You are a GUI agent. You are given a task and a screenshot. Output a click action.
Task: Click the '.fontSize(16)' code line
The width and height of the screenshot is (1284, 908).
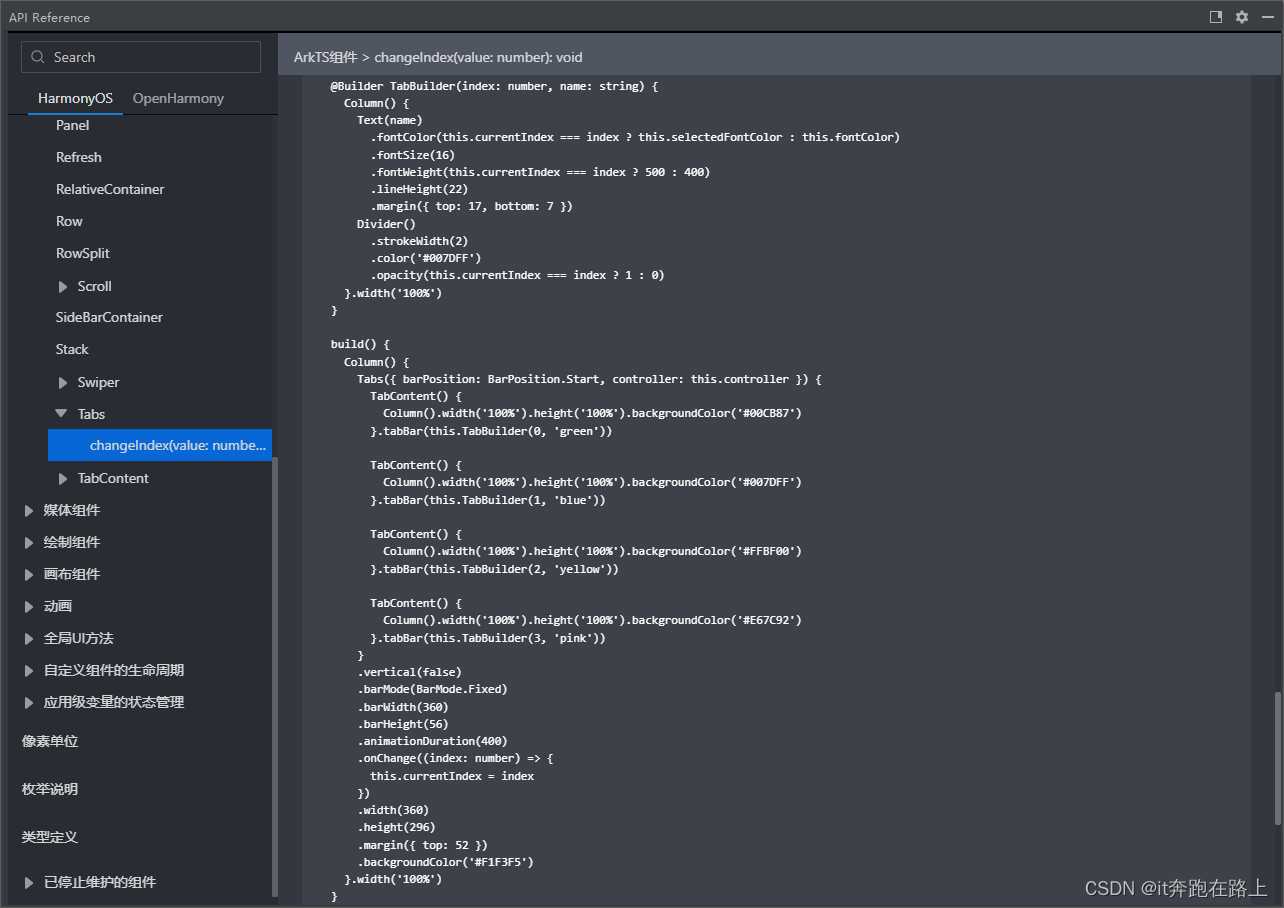413,155
